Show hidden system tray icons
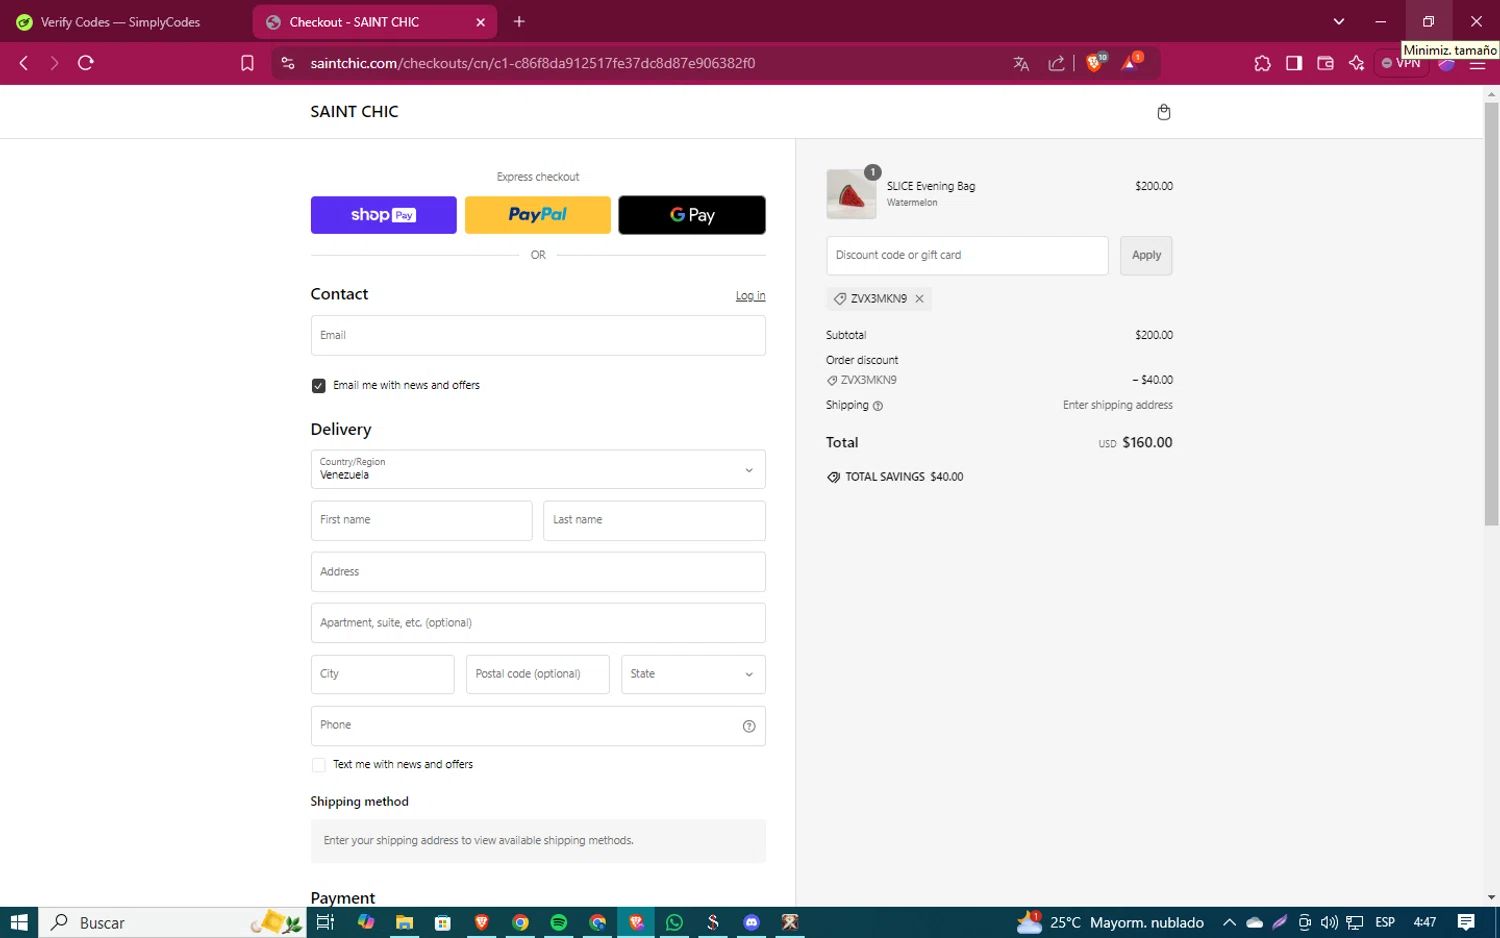Viewport: 1500px width, 938px height. (x=1229, y=923)
